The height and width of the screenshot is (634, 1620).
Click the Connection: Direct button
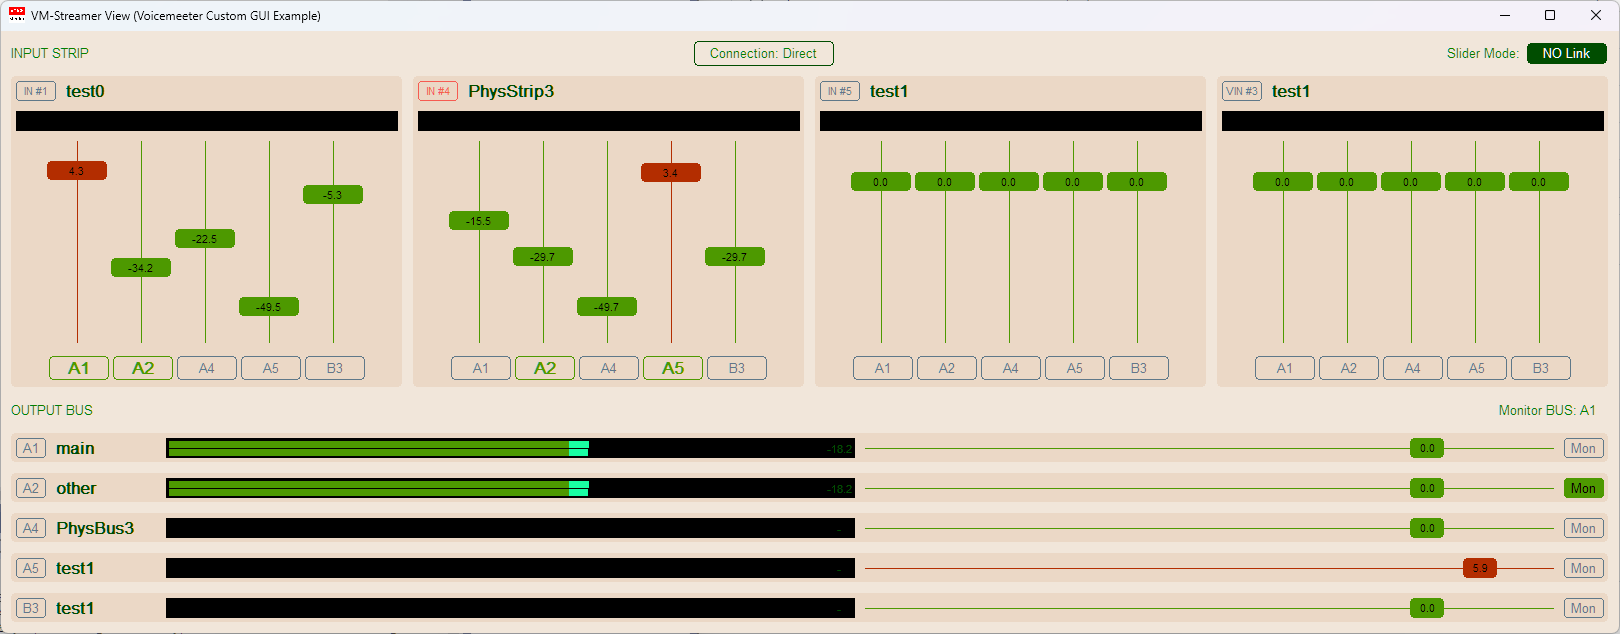763,53
